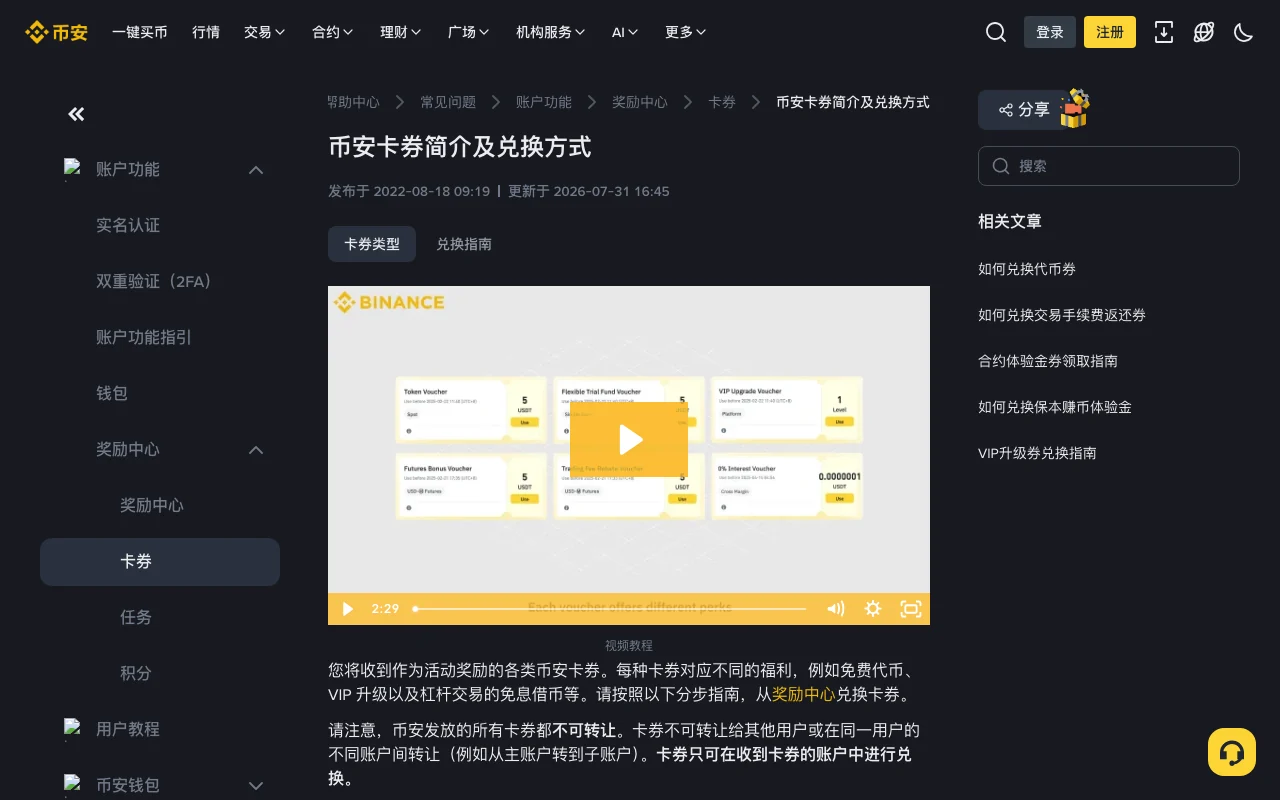Click the gift box icon near share
The height and width of the screenshot is (800, 1280).
1075,108
